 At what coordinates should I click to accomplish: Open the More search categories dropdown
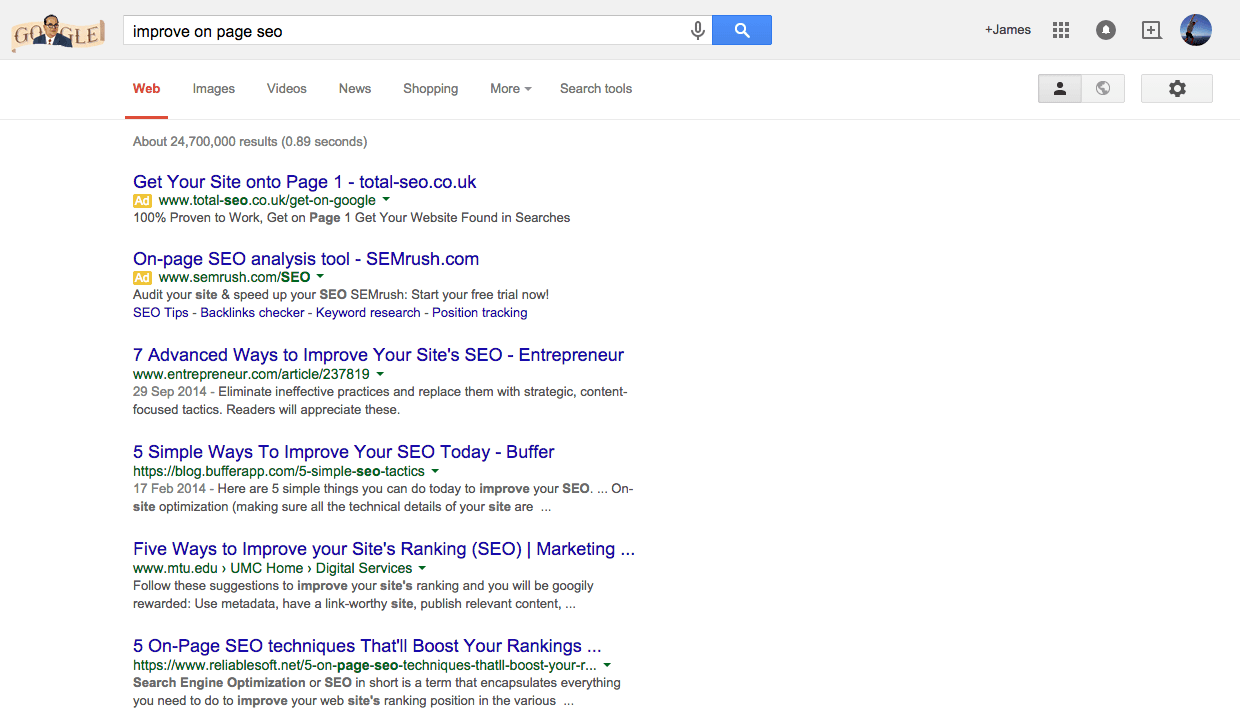[510, 88]
